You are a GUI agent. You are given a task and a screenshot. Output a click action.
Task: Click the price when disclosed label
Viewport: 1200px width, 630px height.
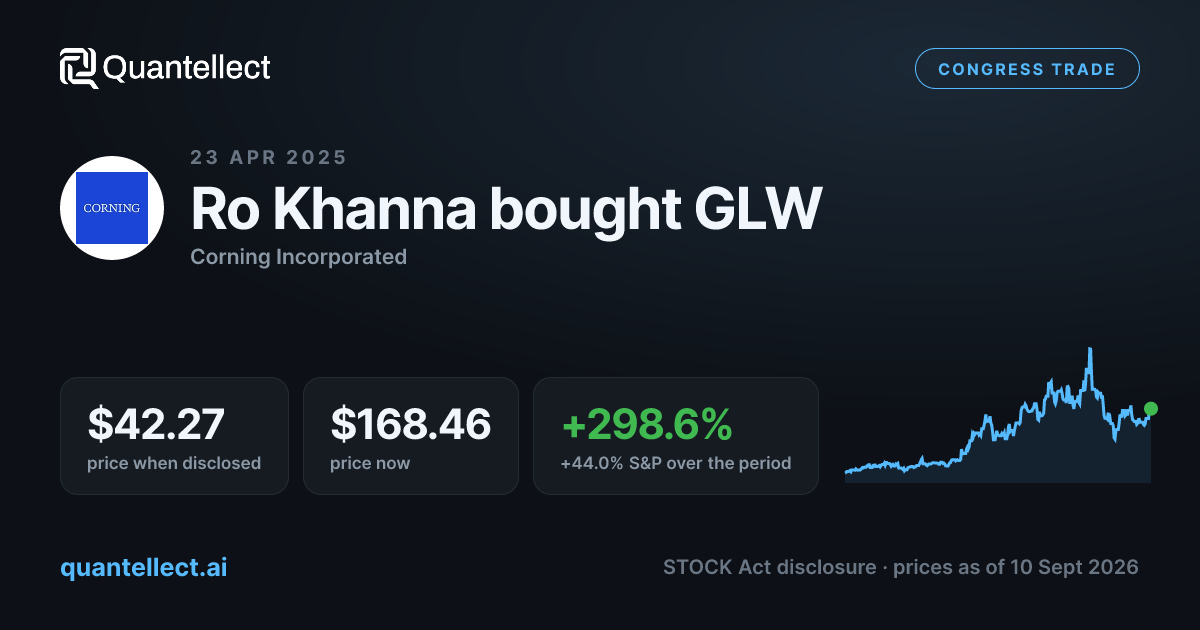click(174, 463)
